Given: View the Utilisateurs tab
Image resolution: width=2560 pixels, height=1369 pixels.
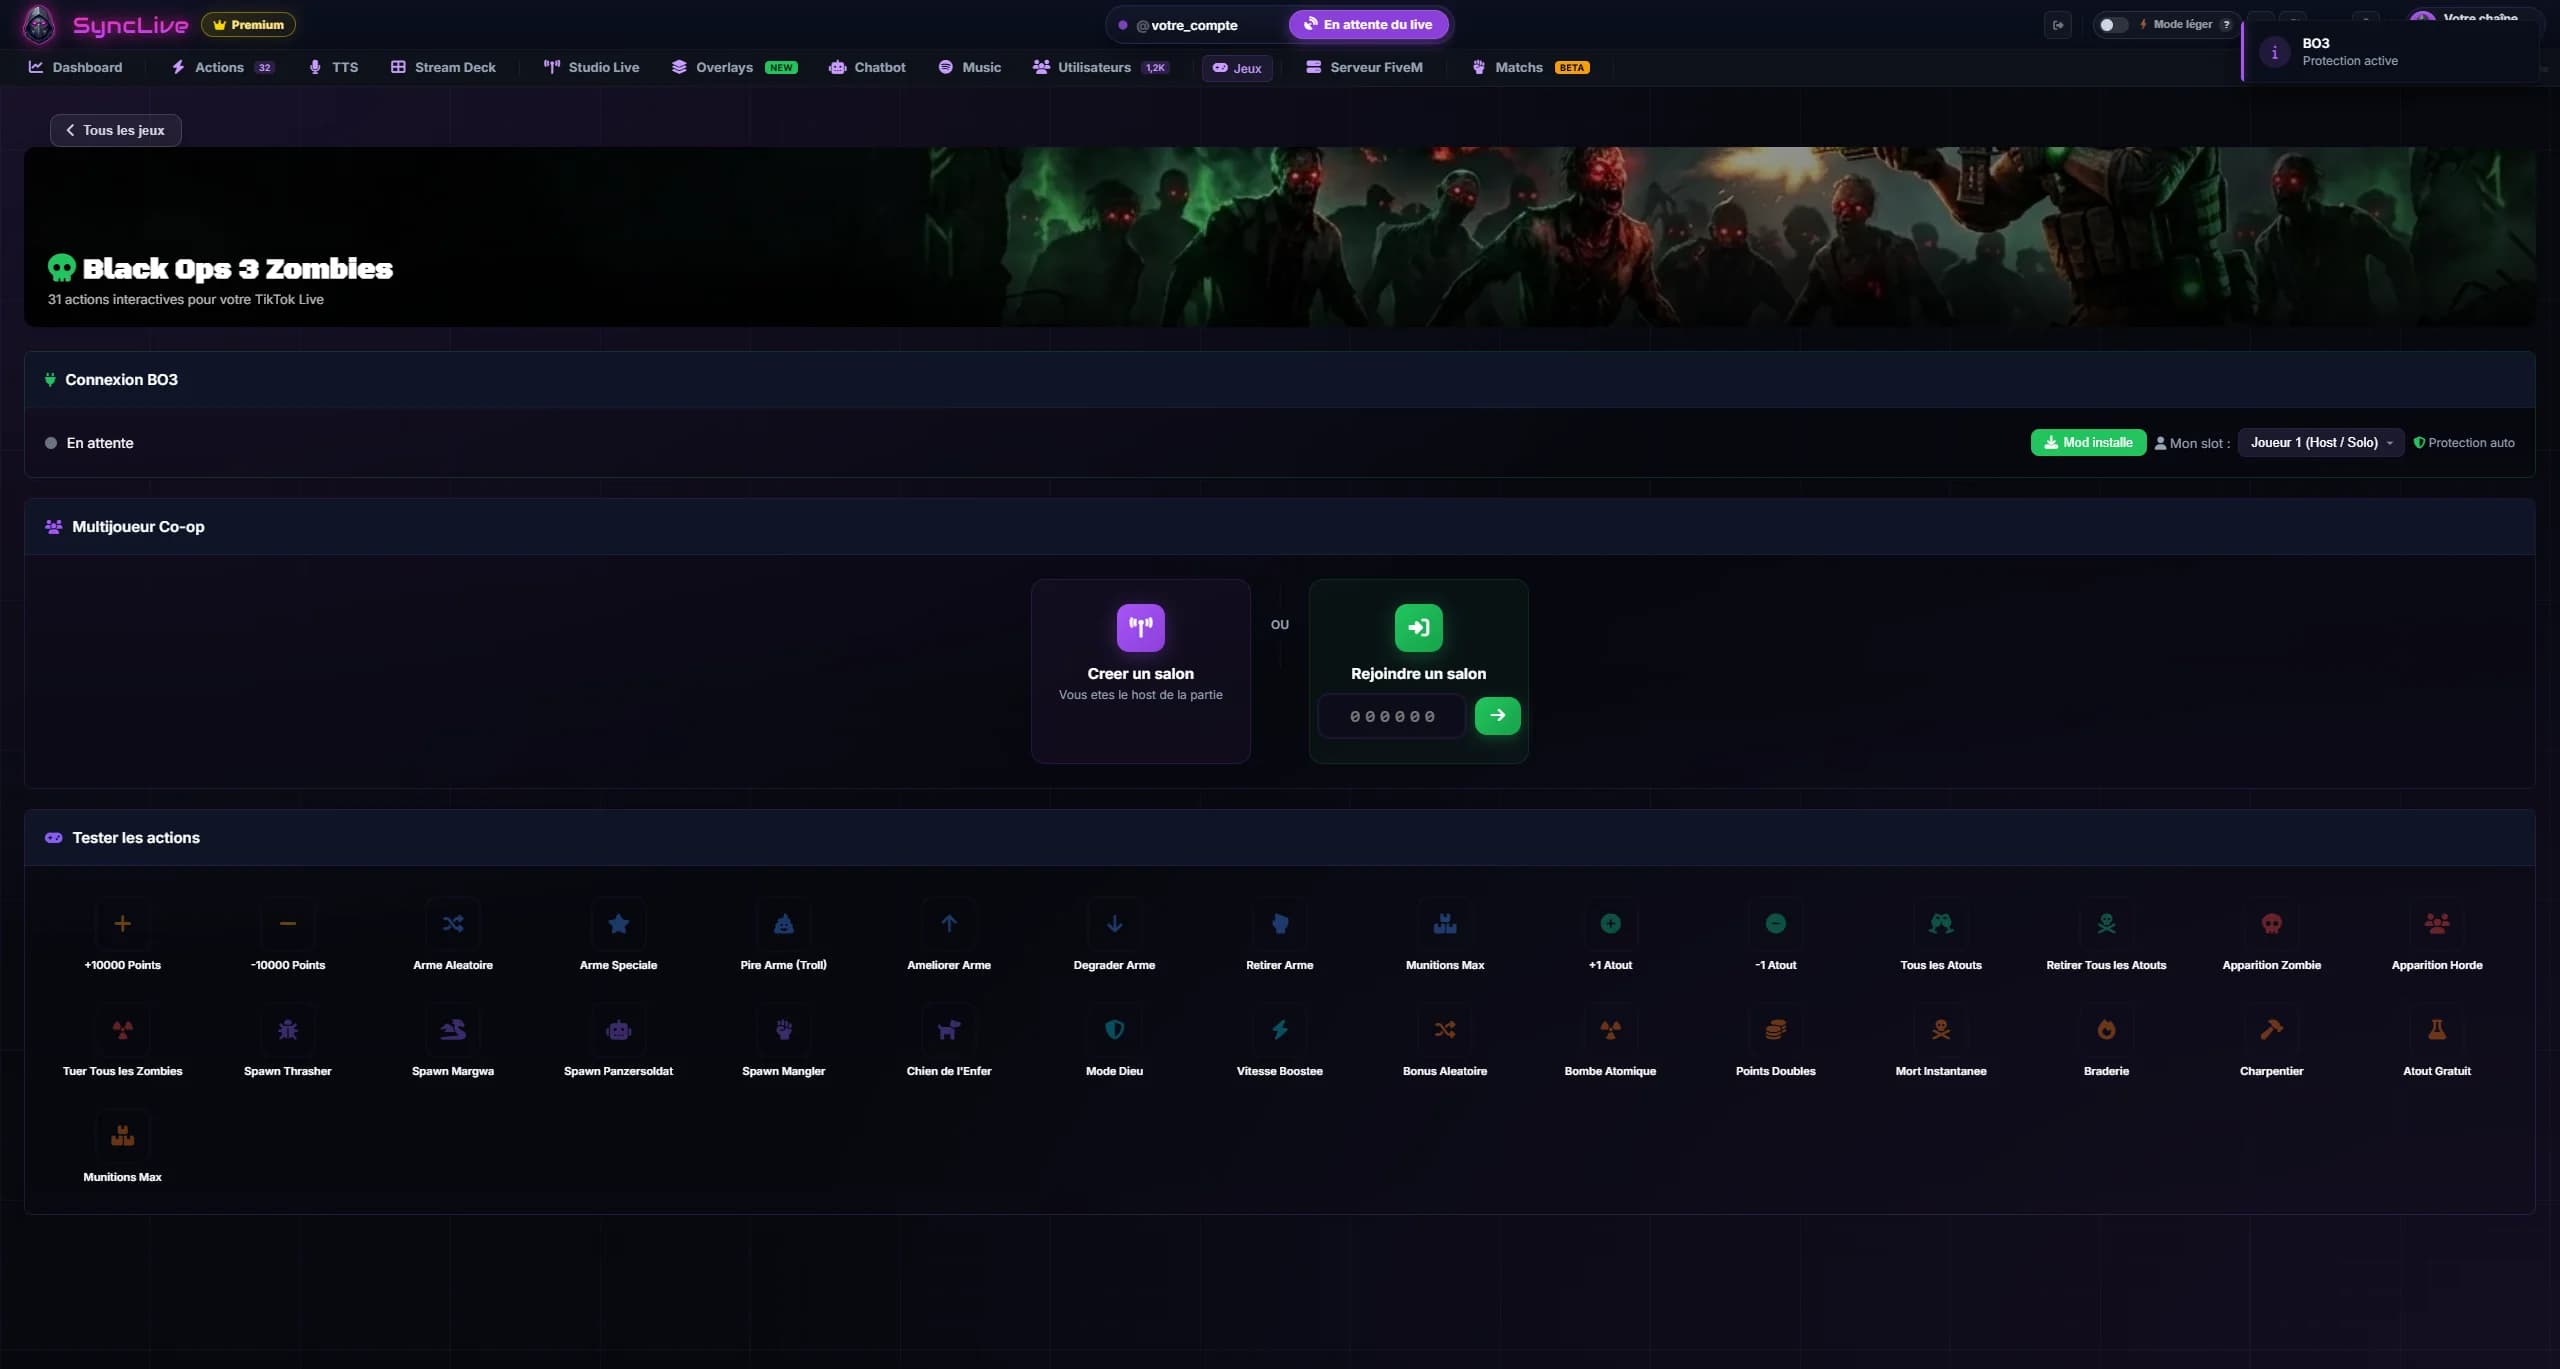Looking at the screenshot, I should (1101, 68).
